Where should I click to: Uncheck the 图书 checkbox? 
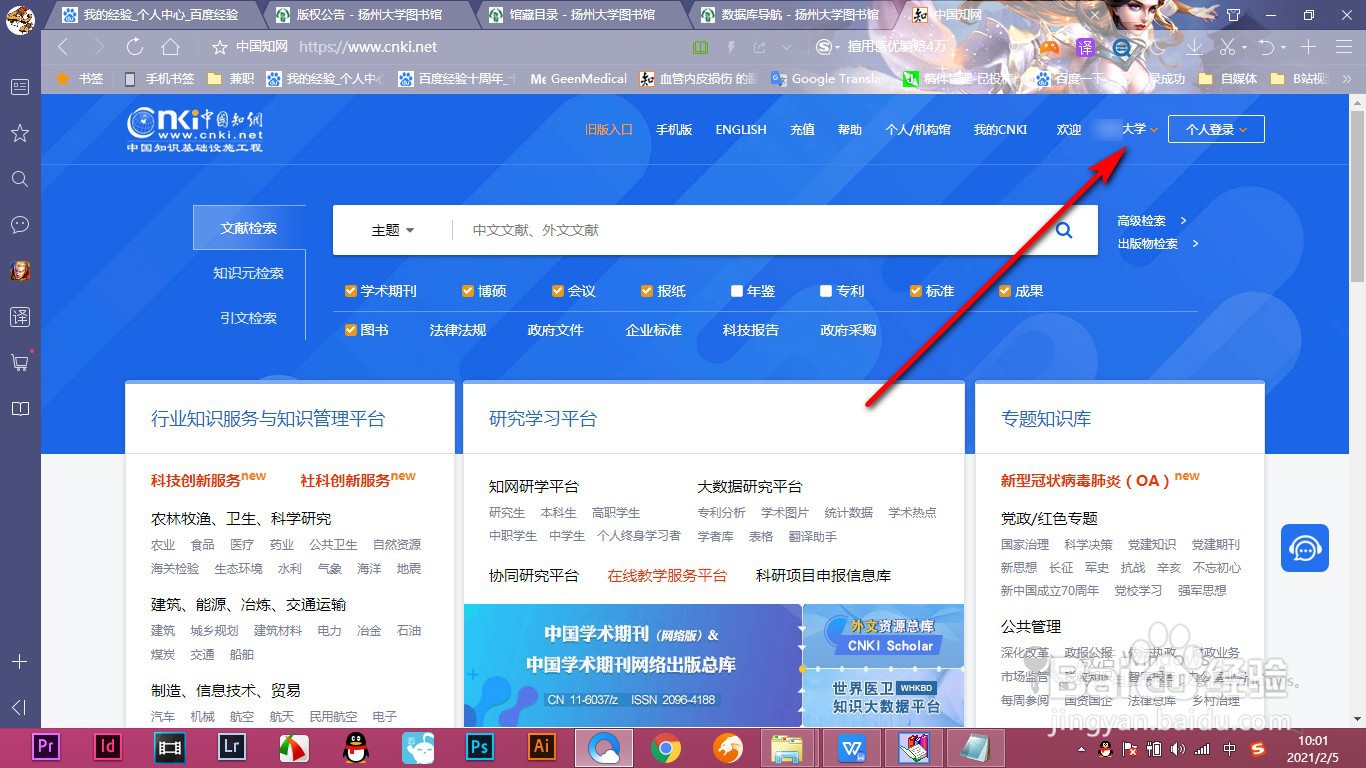[351, 330]
